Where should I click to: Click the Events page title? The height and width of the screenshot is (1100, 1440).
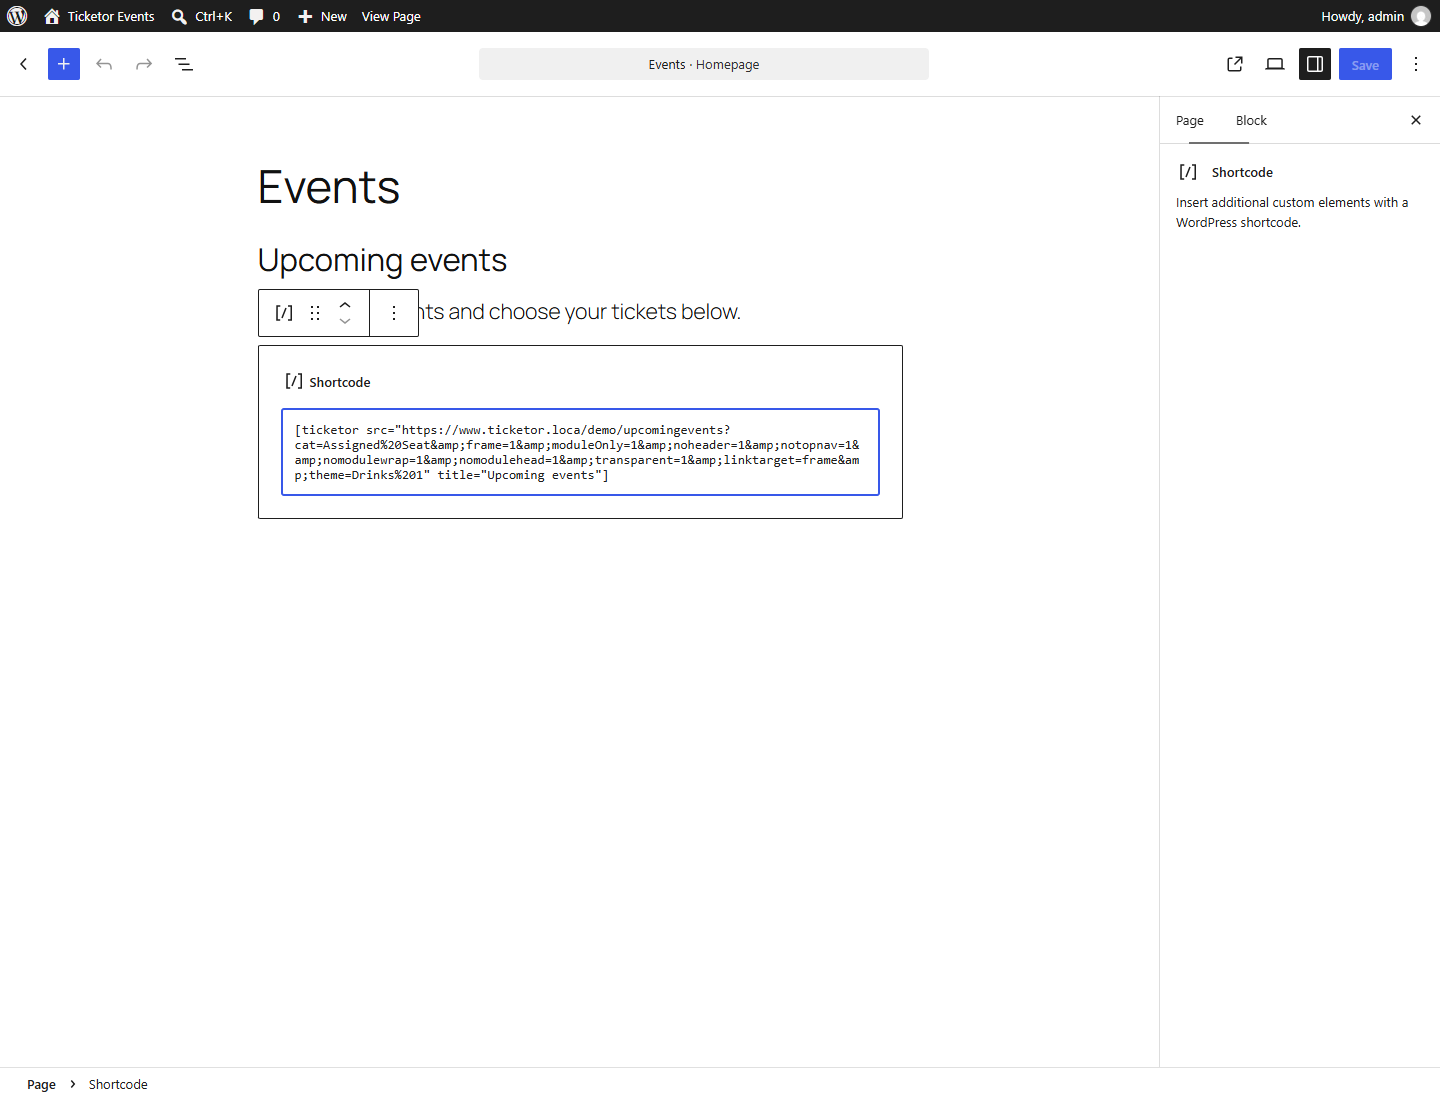(329, 188)
